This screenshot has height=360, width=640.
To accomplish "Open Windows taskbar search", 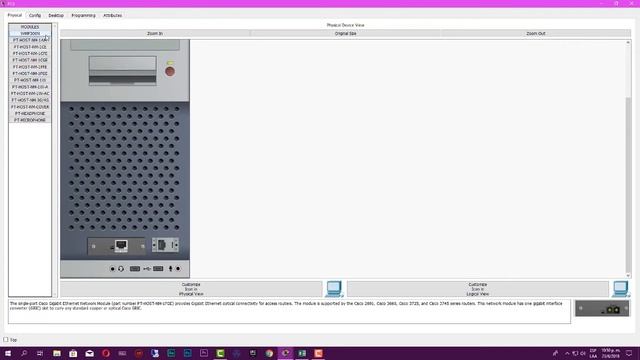I will click(x=24, y=353).
